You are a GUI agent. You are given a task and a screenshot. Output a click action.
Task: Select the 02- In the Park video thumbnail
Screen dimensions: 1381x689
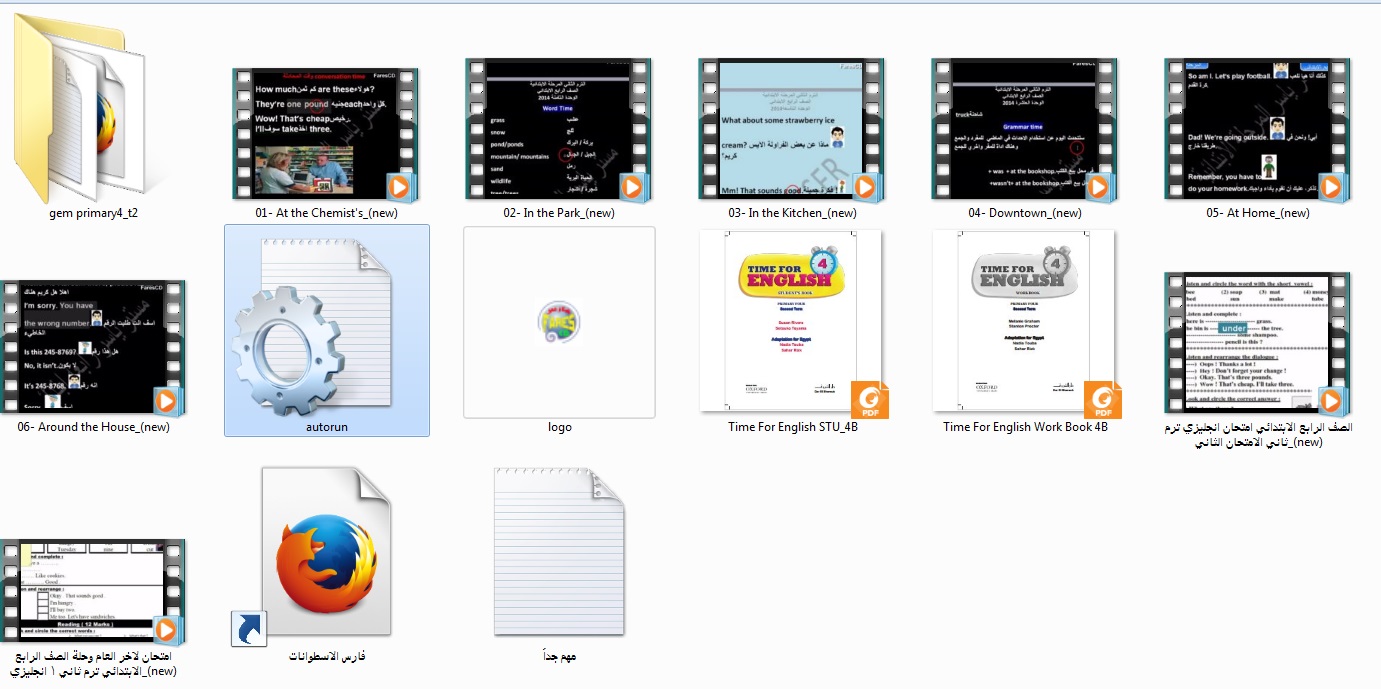click(x=559, y=129)
